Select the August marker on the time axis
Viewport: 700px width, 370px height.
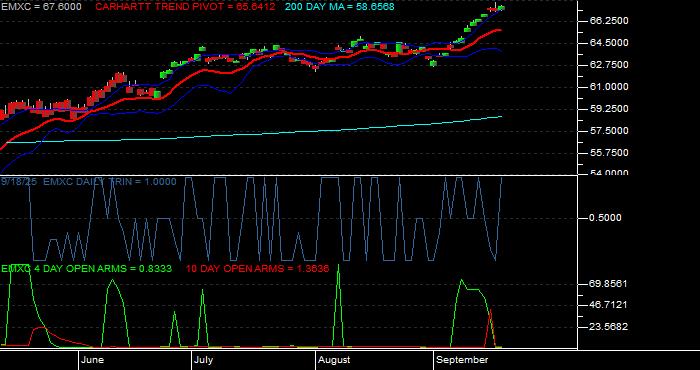tap(334, 360)
